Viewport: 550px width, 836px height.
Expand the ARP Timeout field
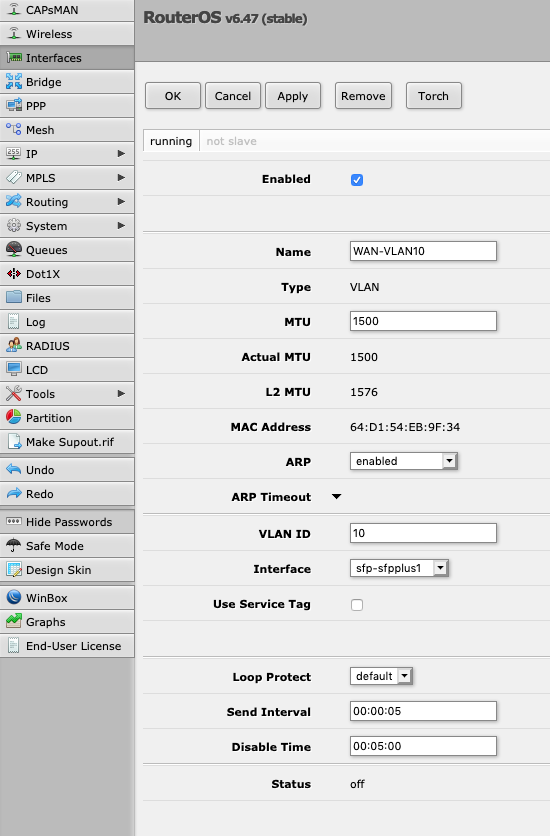tap(336, 497)
